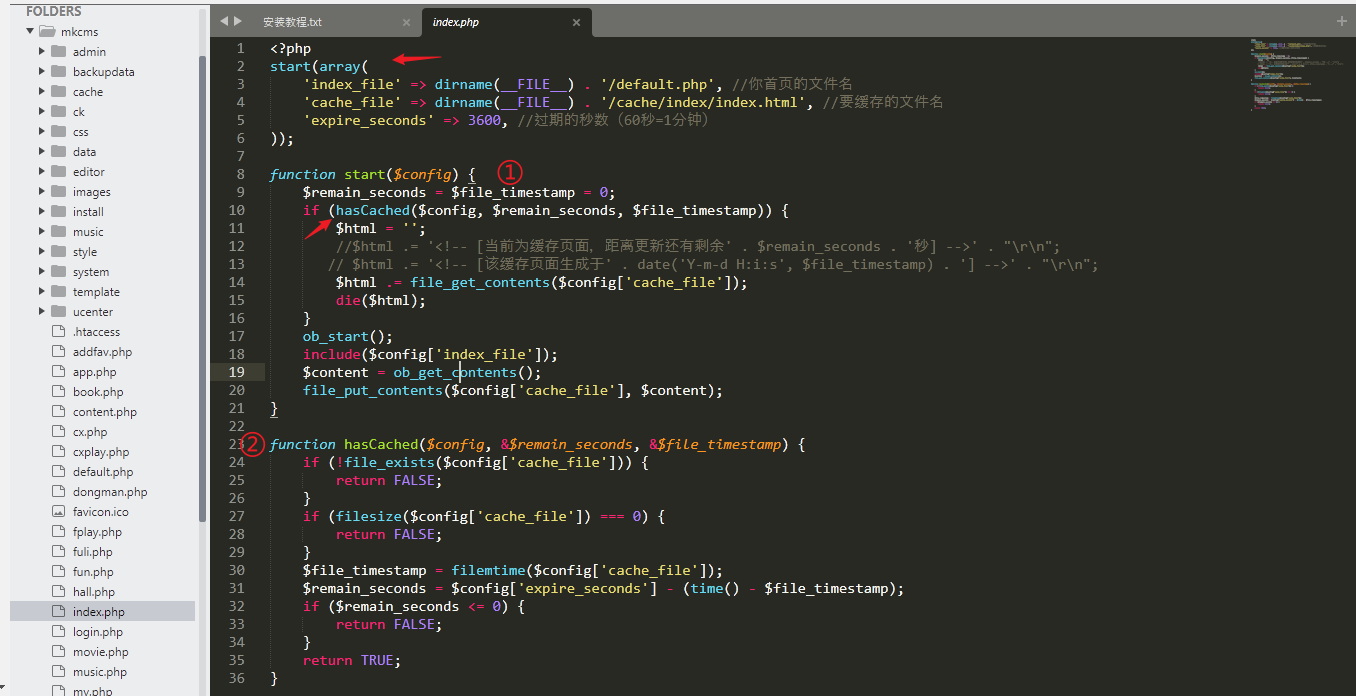This screenshot has height=696, width=1356.
Task: Expand the ucenter folder arrow
Action: 42,312
